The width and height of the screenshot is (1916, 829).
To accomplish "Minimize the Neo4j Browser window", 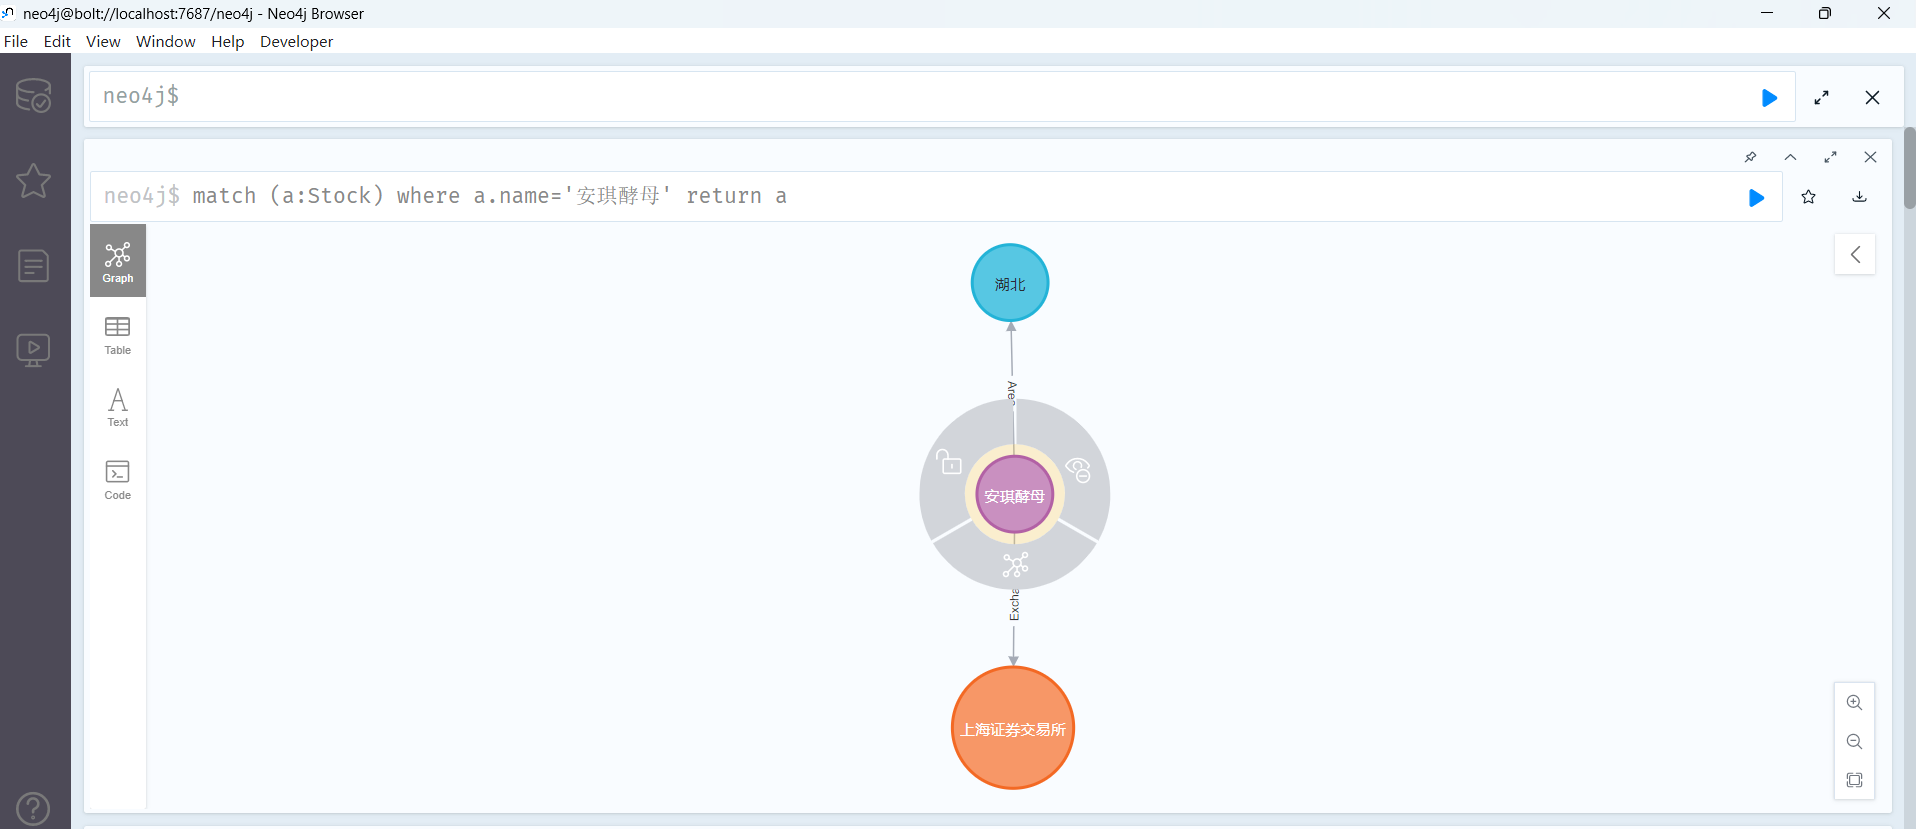I will point(1767,13).
